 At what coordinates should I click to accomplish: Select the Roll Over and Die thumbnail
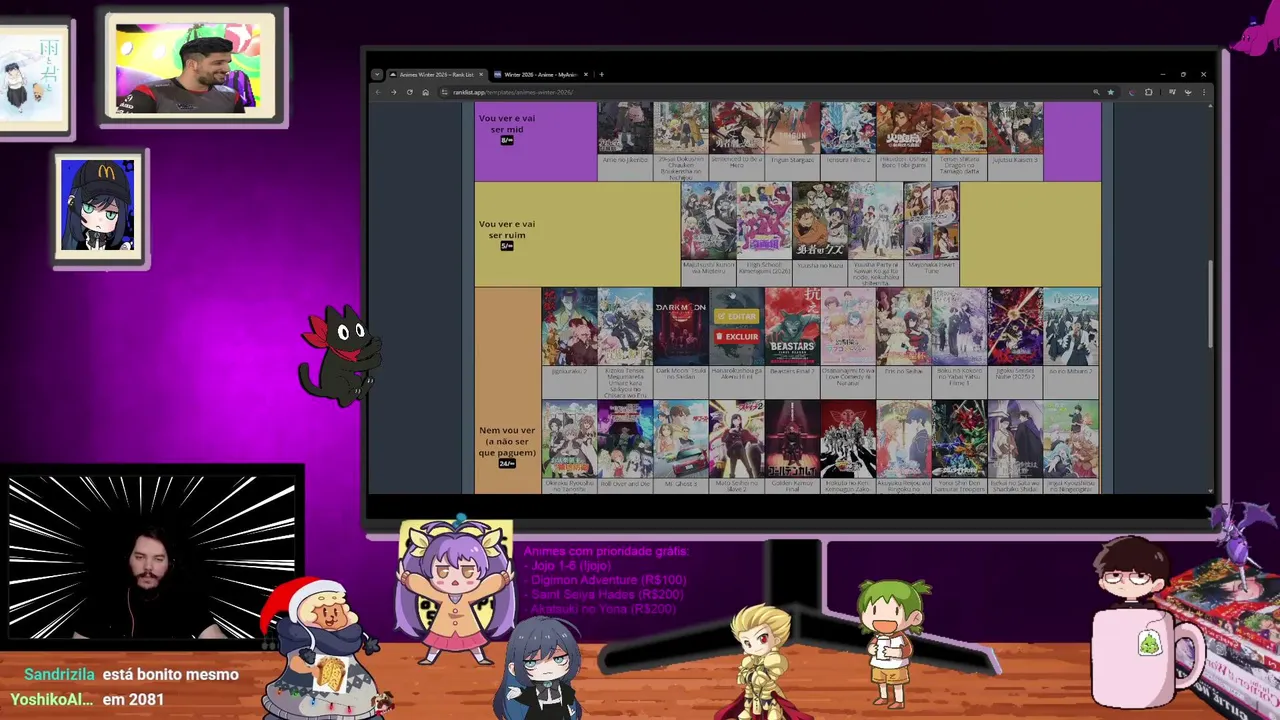(625, 439)
